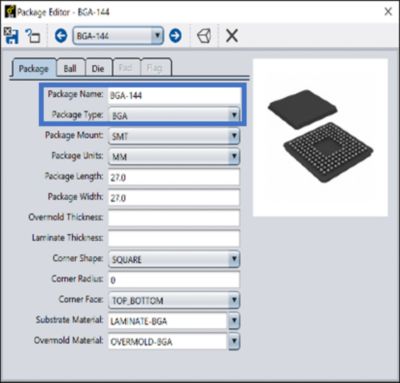The height and width of the screenshot is (383, 400).
Task: Click the Corner Shape label text
Action: point(78,258)
